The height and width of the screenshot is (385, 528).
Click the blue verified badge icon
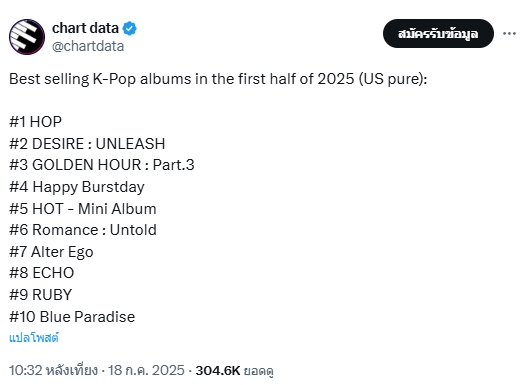[129, 28]
